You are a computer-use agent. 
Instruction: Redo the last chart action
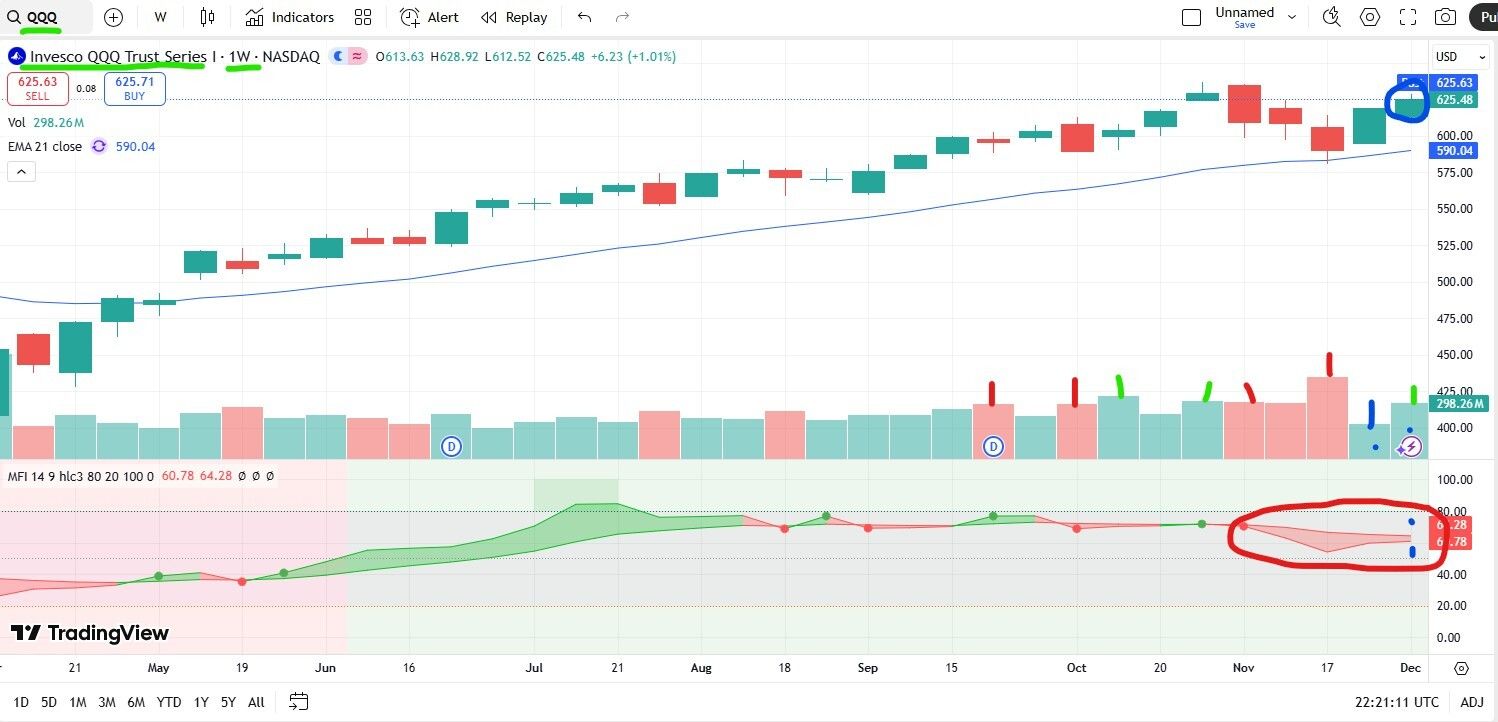(623, 17)
